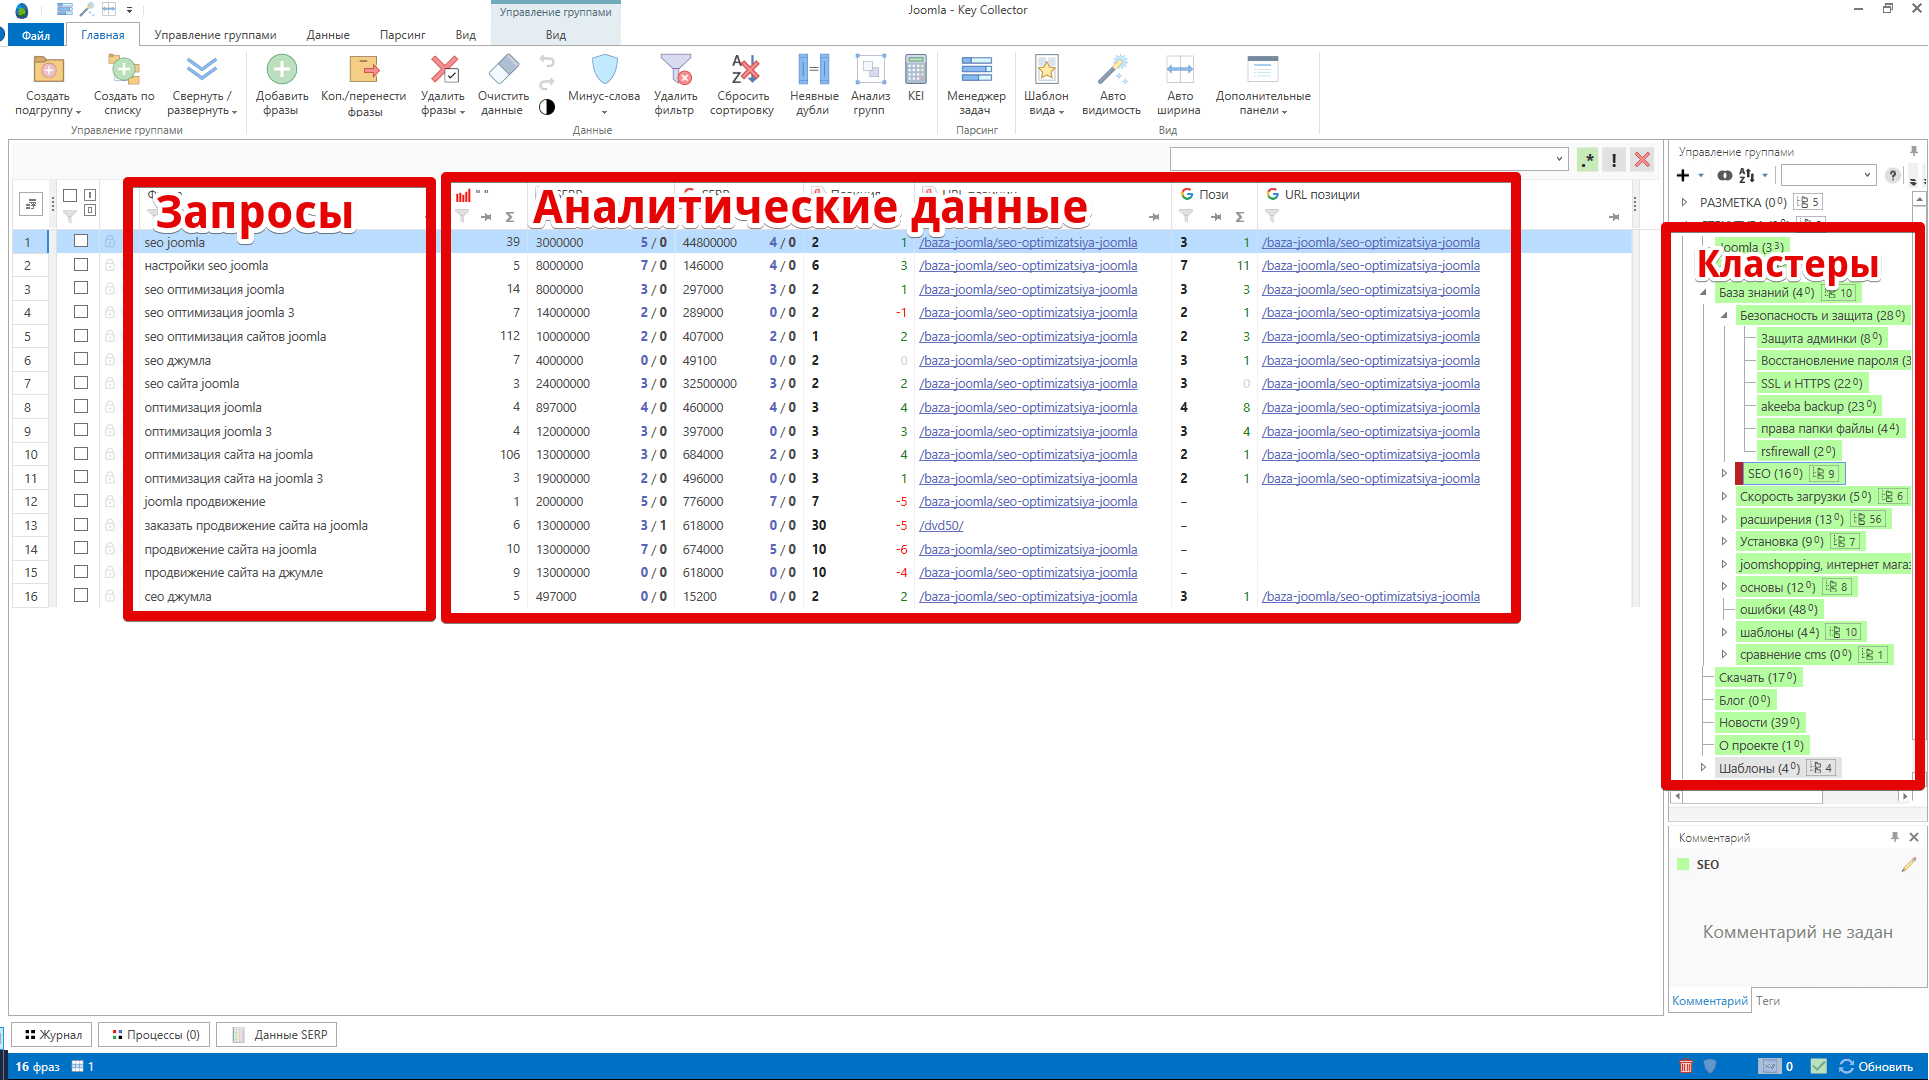Image resolution: width=1929 pixels, height=1080 pixels.
Task: Open the 'Удалить фразы' dropdown arrow
Action: tap(463, 112)
